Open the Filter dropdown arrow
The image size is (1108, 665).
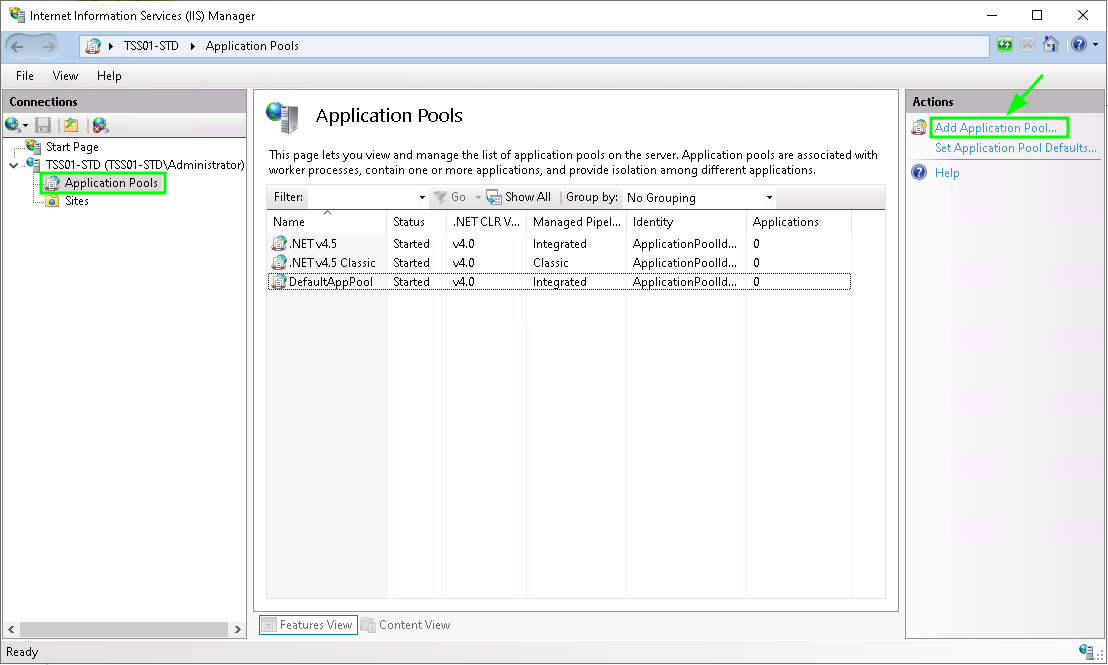coord(422,197)
